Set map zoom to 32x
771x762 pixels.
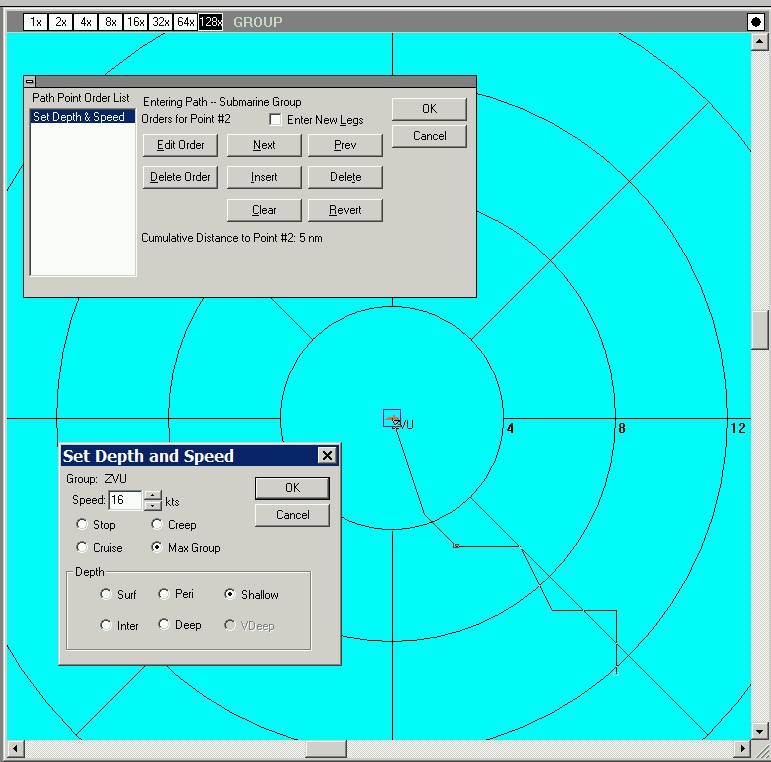[161, 22]
